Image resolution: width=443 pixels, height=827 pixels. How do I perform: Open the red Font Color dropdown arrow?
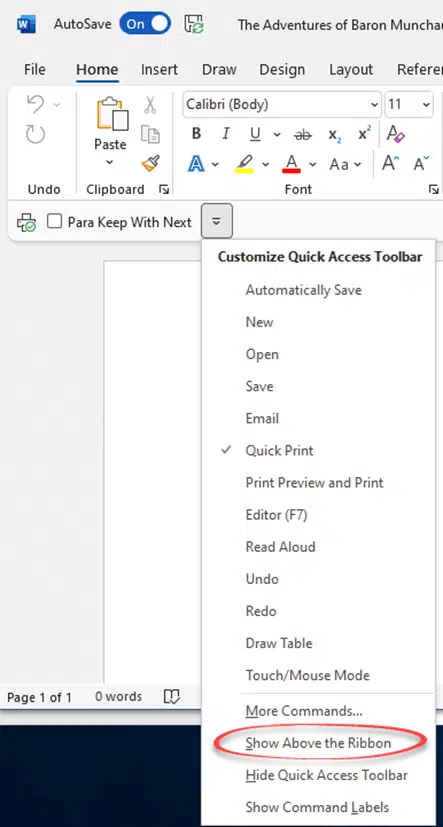click(x=312, y=165)
